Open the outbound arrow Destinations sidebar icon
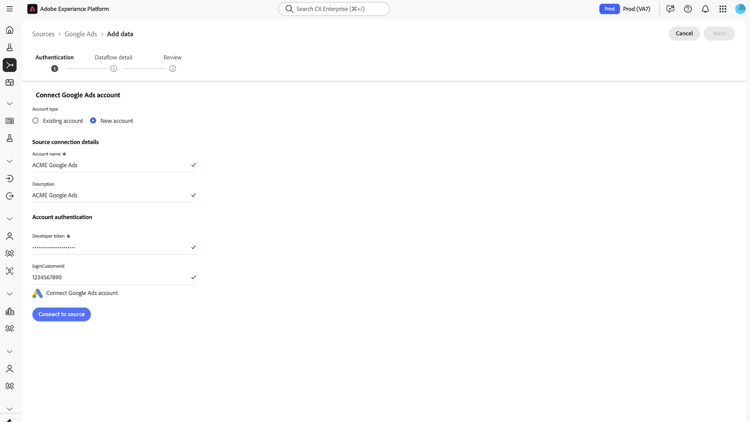 tap(10, 196)
